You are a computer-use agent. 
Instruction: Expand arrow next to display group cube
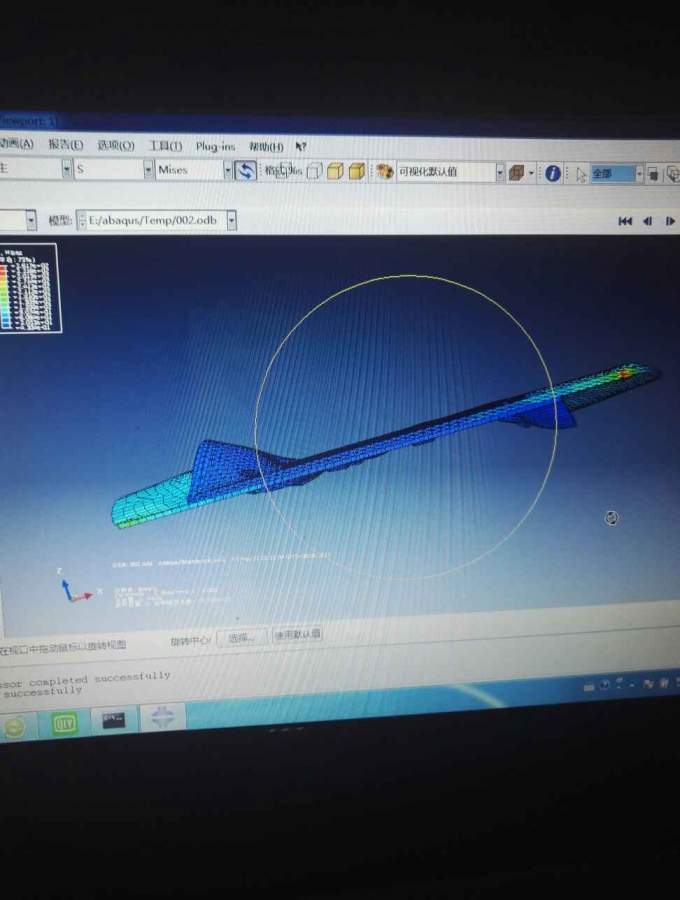(x=531, y=173)
